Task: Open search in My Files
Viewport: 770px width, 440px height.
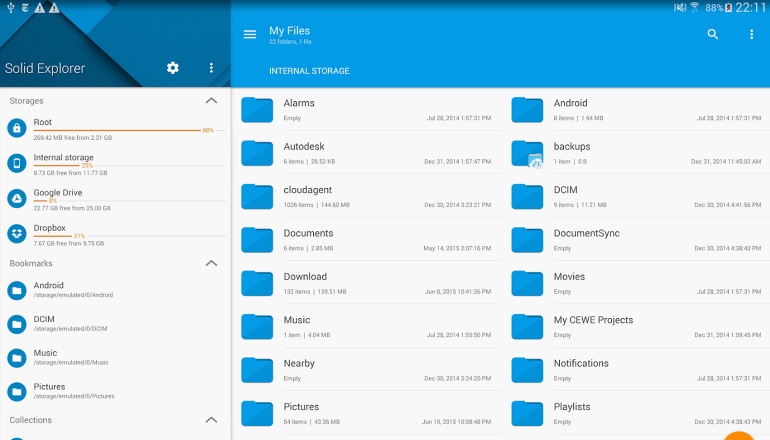Action: [x=713, y=34]
